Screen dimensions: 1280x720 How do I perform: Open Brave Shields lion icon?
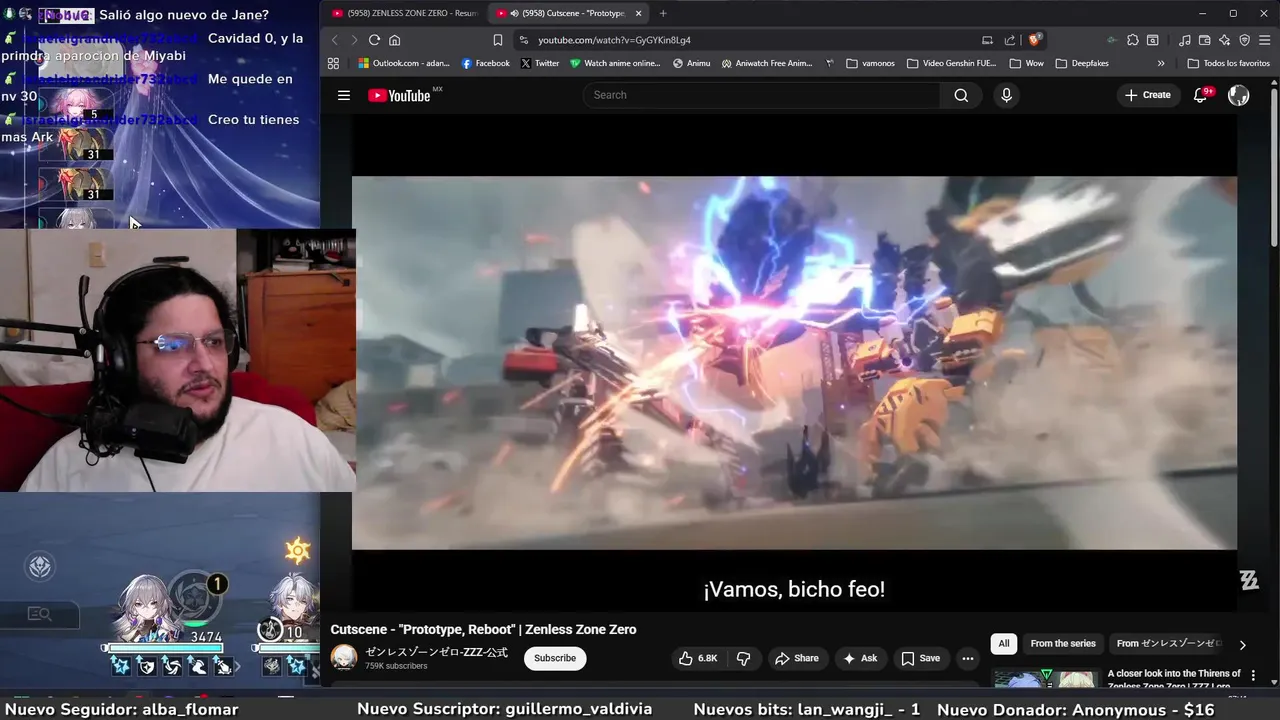[x=1035, y=40]
